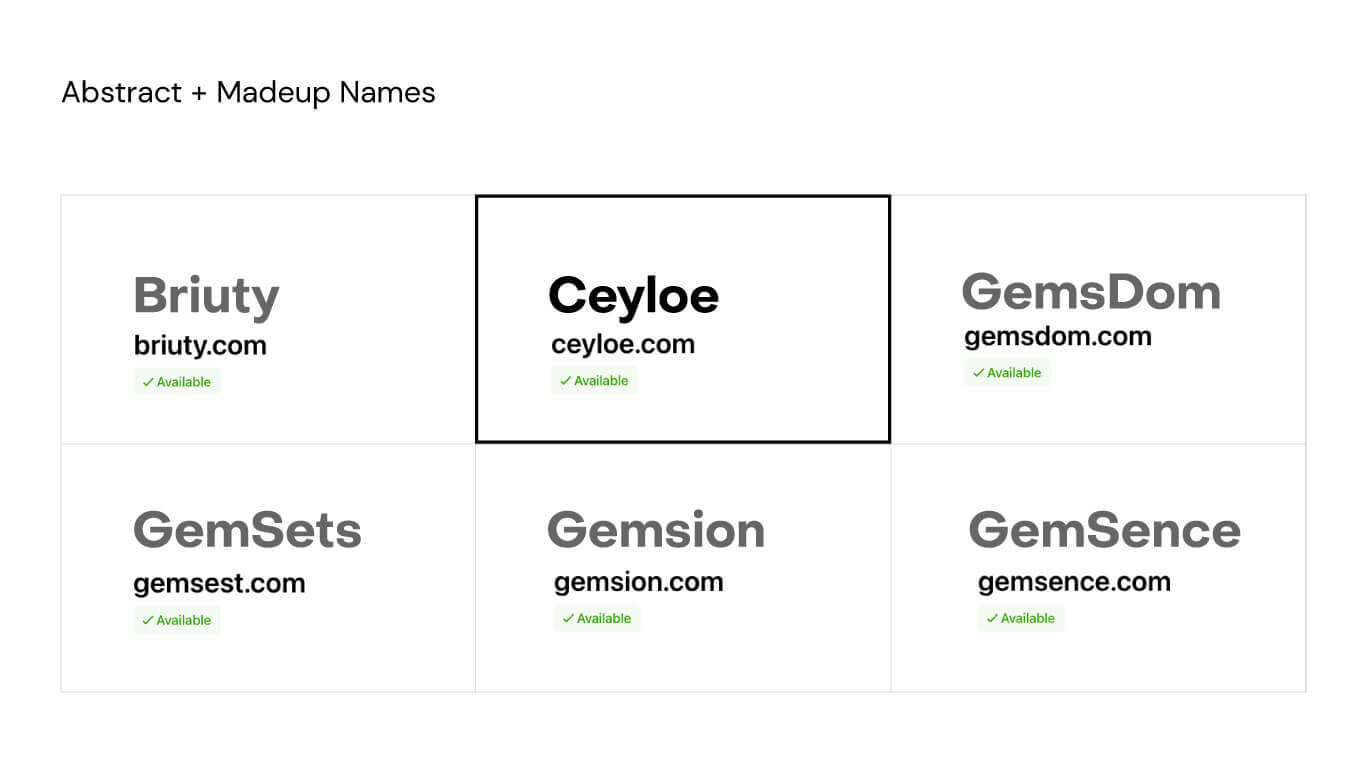The width and height of the screenshot is (1366, 768).
Task: Select the GemSets name heading
Action: click(247, 529)
